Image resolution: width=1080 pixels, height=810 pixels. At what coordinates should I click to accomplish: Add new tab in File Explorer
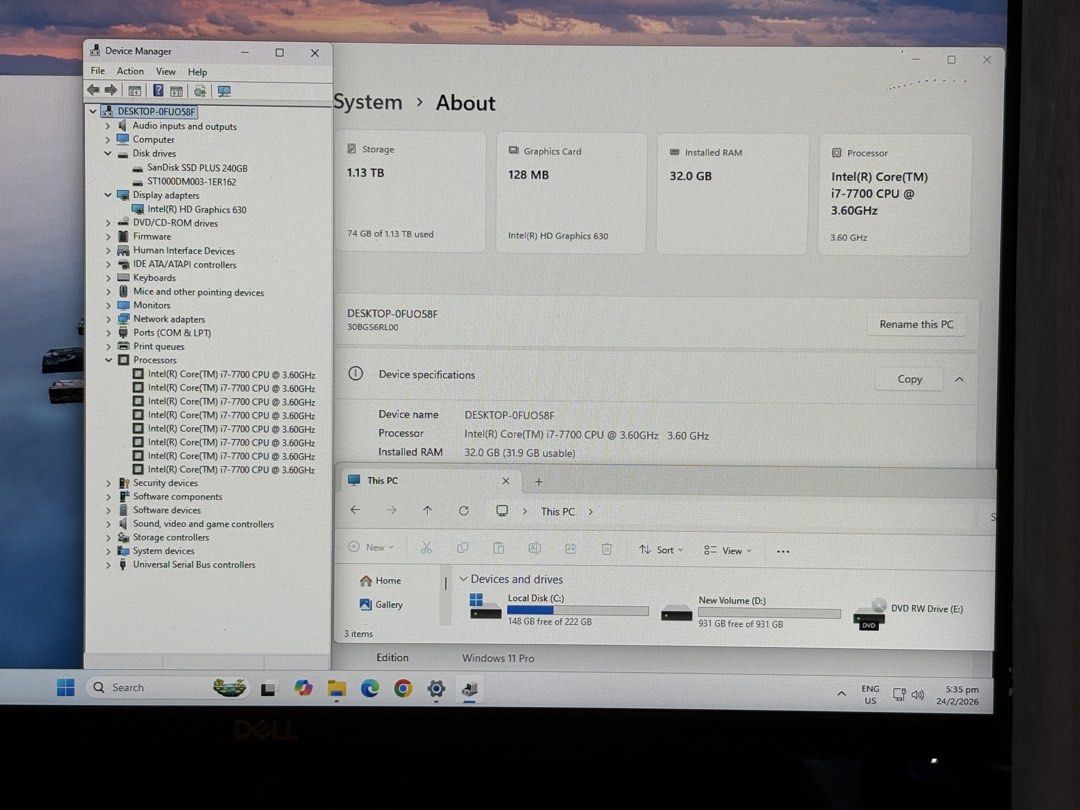(539, 481)
